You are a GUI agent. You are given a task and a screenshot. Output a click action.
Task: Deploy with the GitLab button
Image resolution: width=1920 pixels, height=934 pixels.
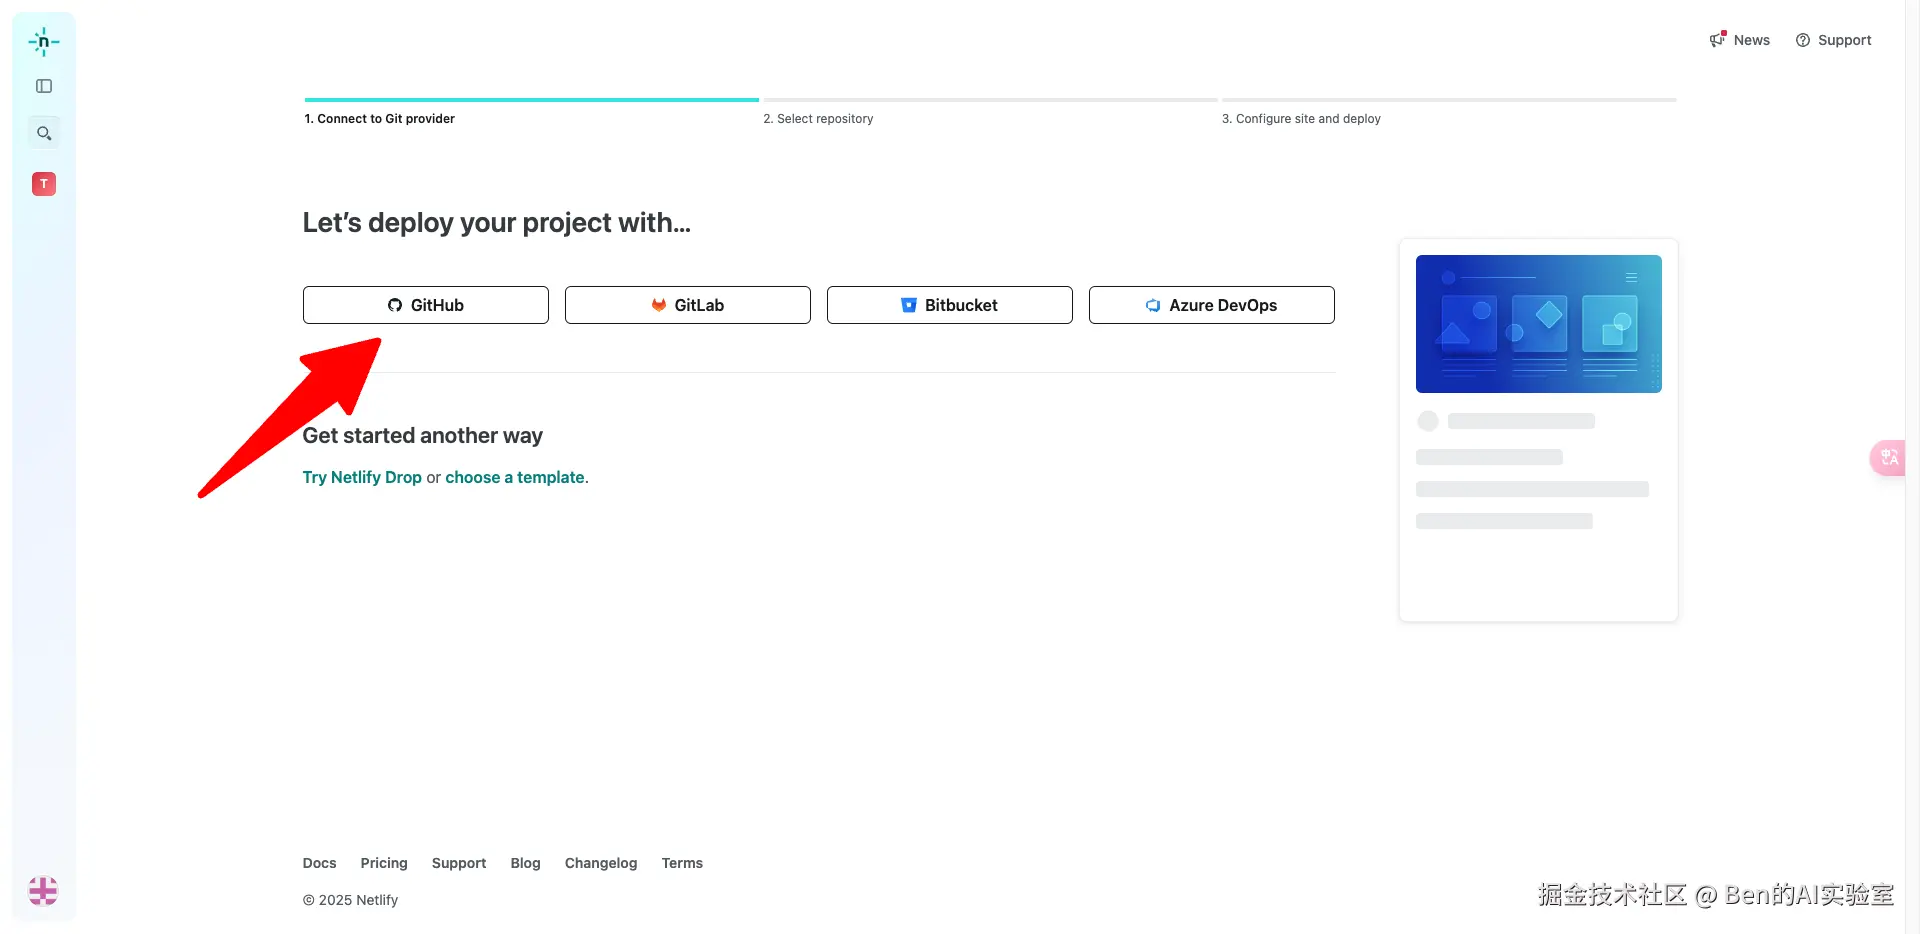tap(688, 305)
